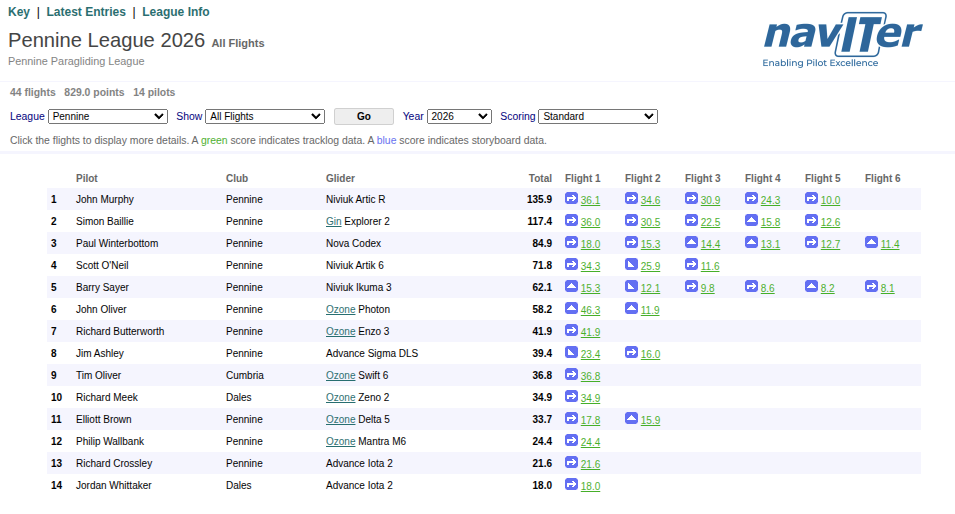
Task: Click flat-triangle icon next to Scott O'Neil's 25.9
Action: click(x=631, y=264)
